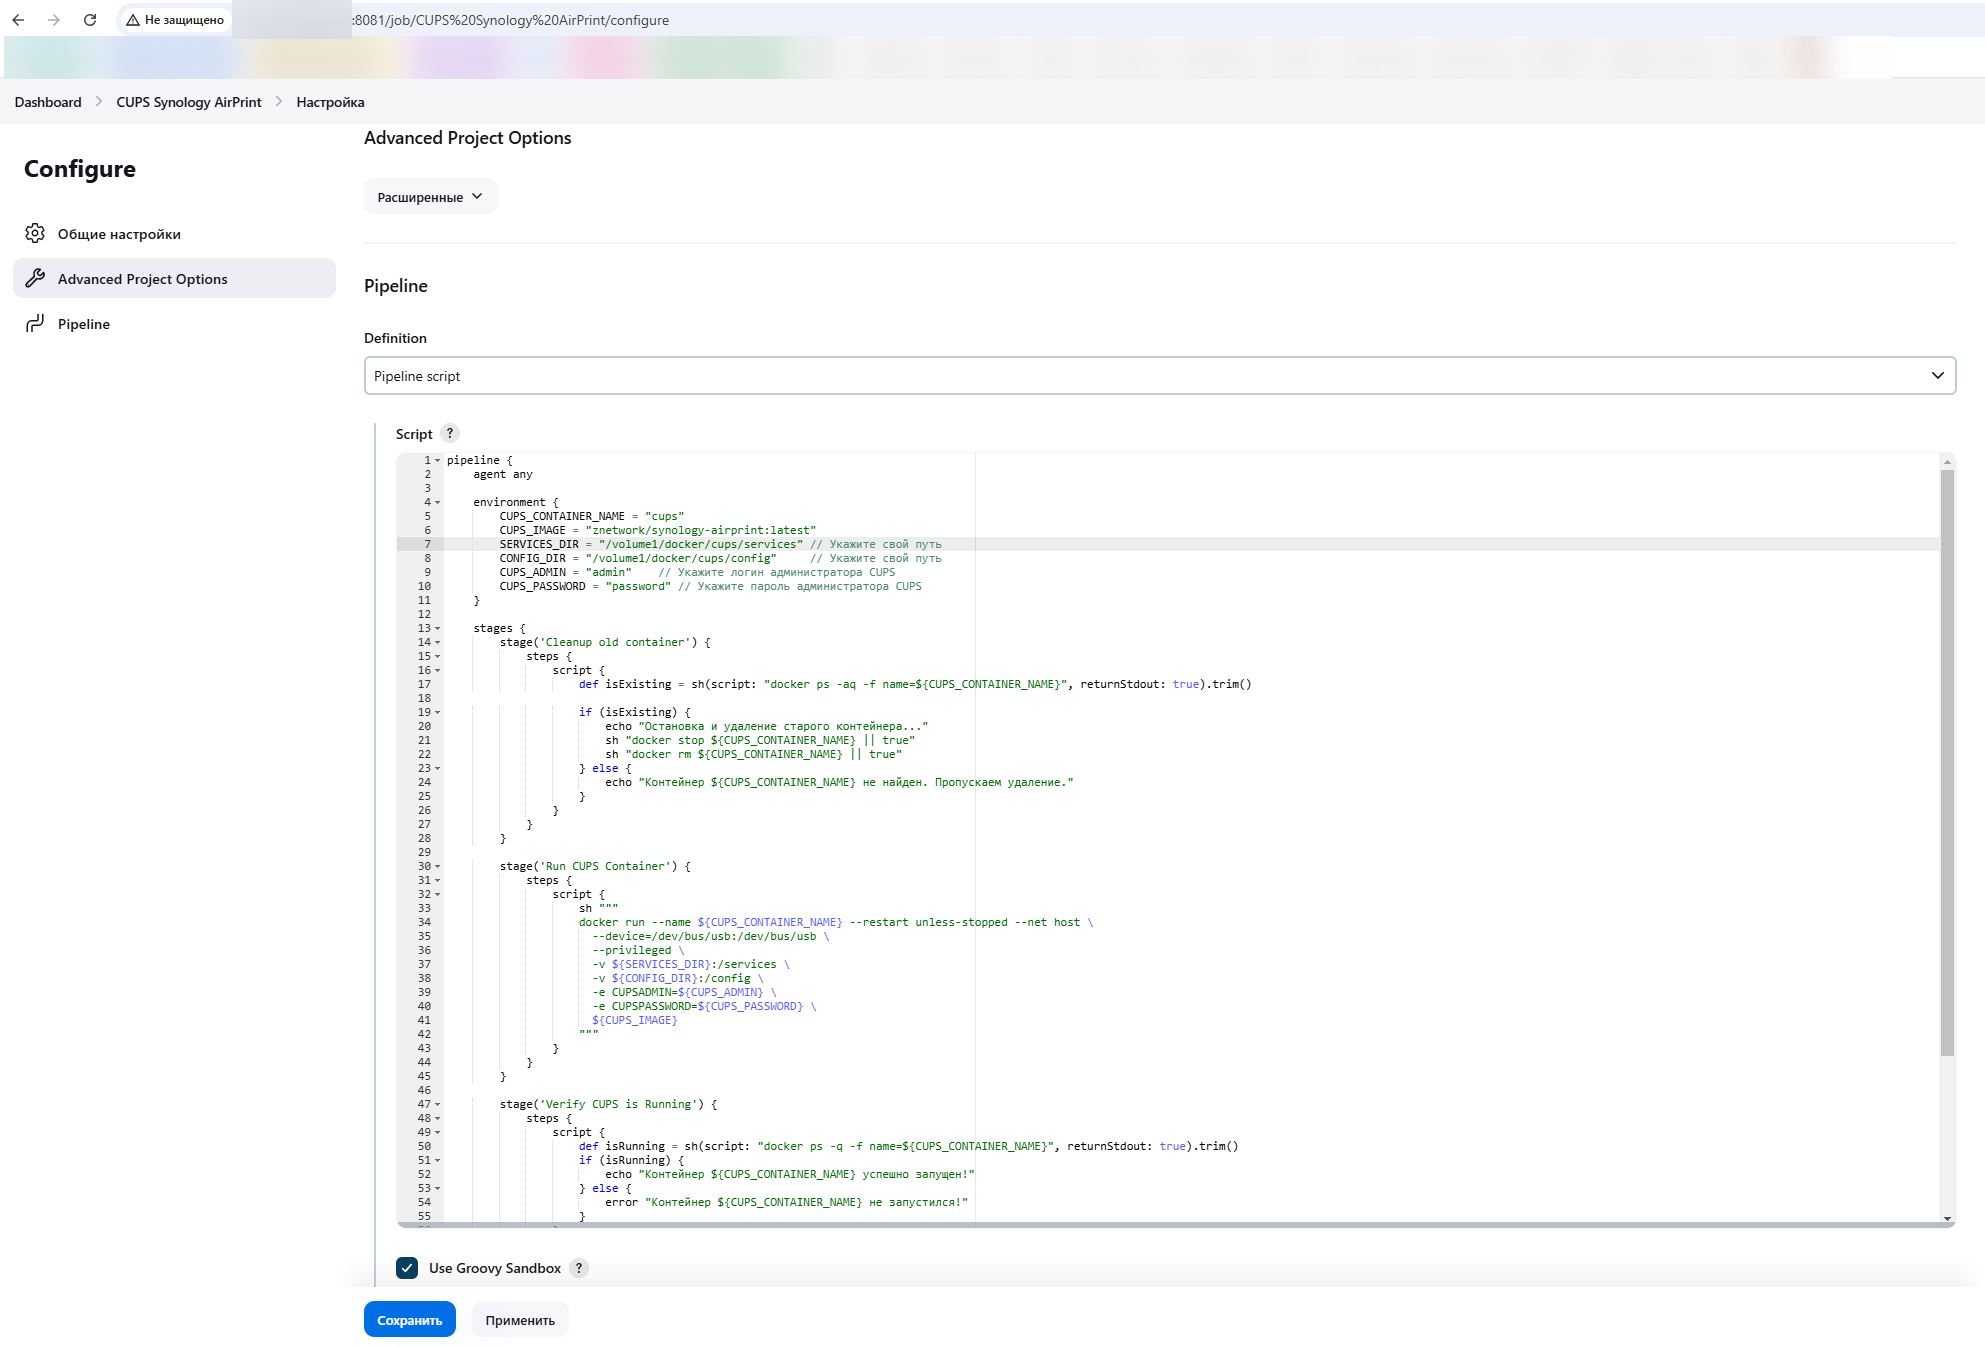1985x1348 pixels.
Task: Click the Pipeline sidebar icon
Action: (35, 323)
